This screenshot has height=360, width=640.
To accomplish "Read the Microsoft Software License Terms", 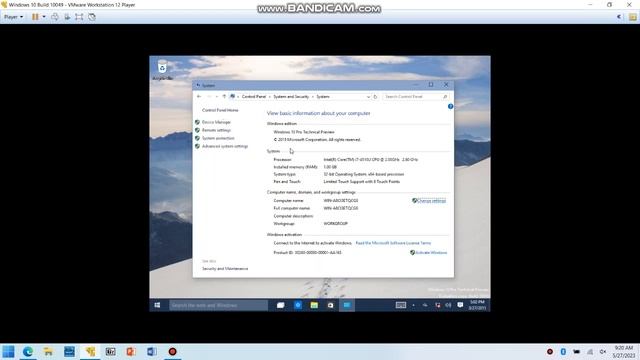I will point(393,243).
